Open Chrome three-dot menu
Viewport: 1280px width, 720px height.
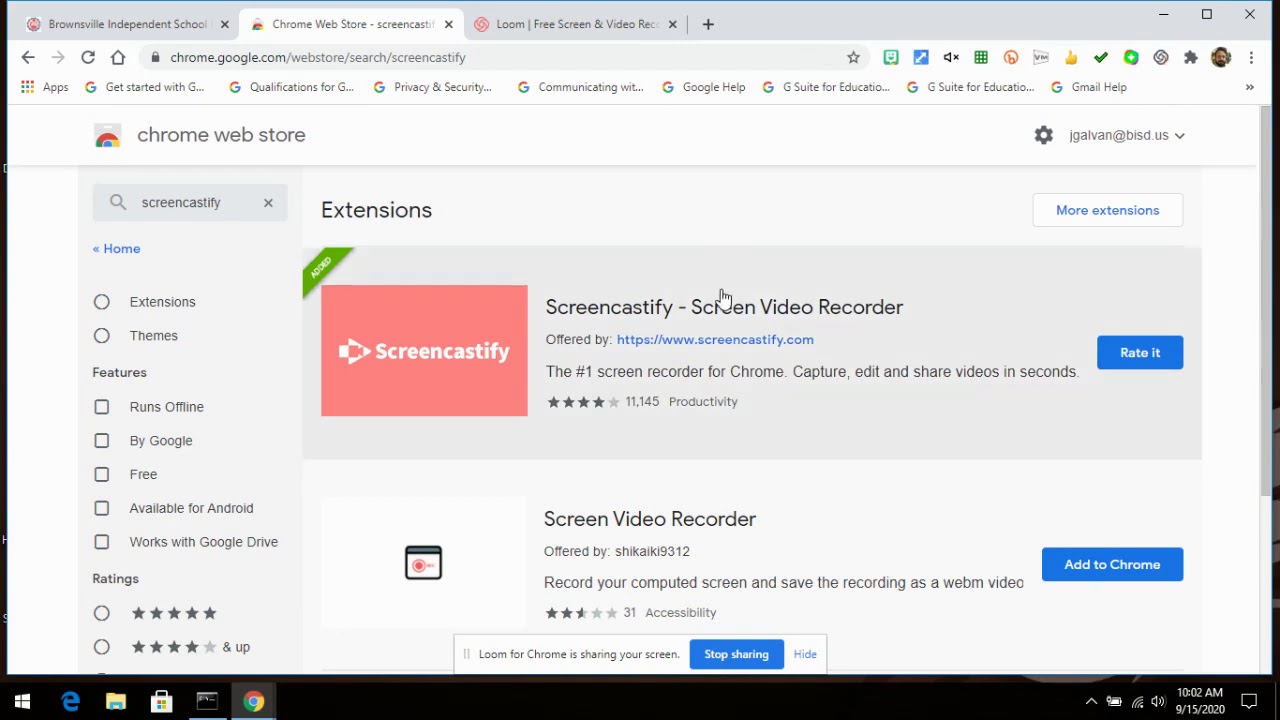click(1251, 58)
